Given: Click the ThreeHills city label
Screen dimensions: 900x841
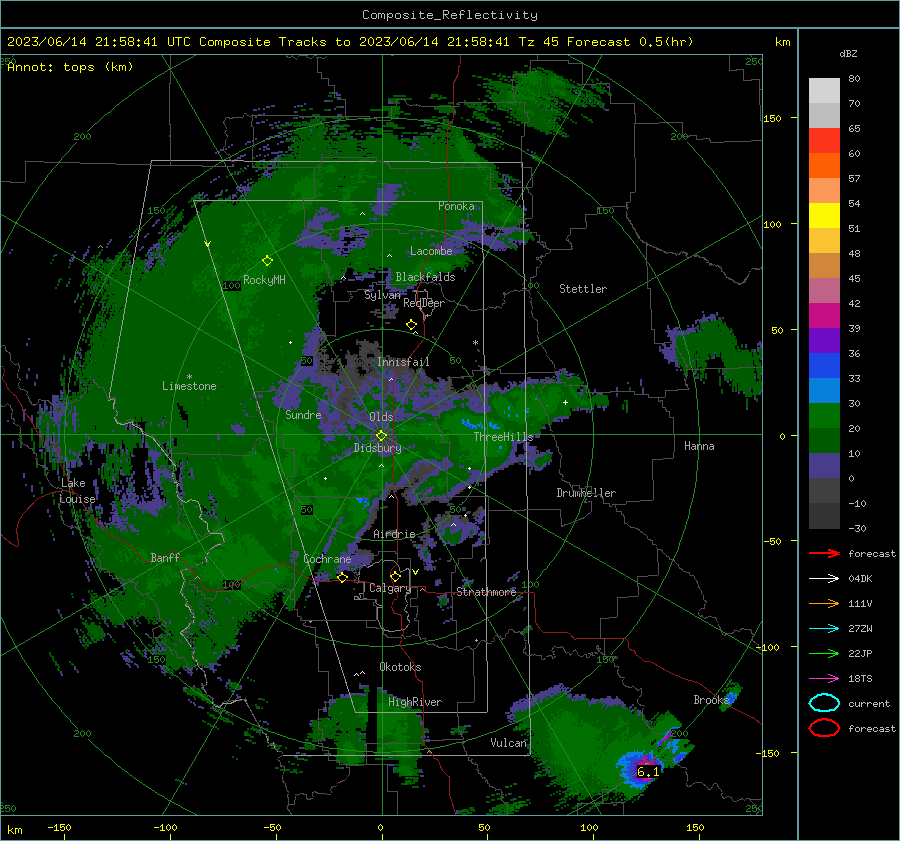Looking at the screenshot, I should pos(503,437).
